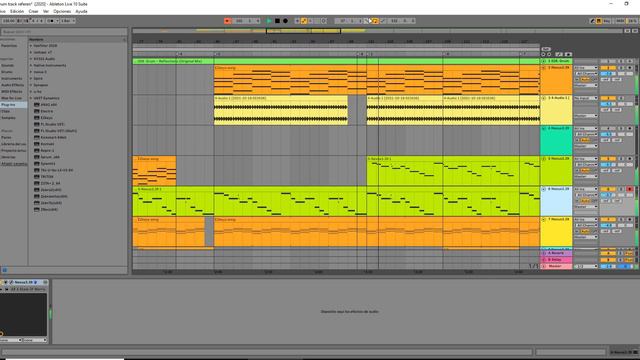
Task: Select the TAL-U-No-LX plug-in in browser
Action: 56,170
